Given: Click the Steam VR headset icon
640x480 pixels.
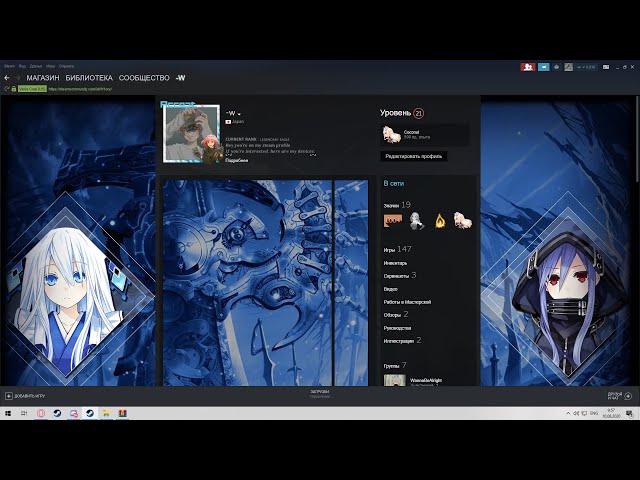Looking at the screenshot, I should point(556,67).
